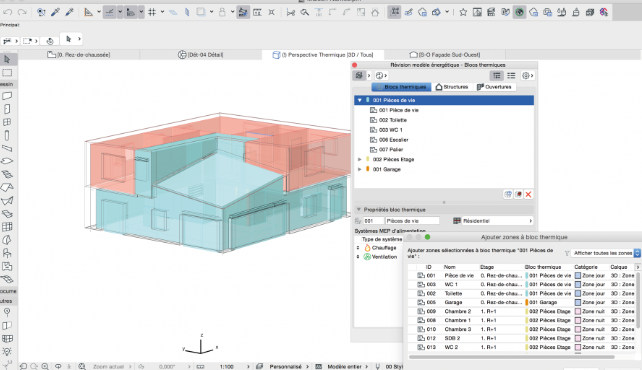The height and width of the screenshot is (370, 642).
Task: Select the Column tool in the toolbox
Action: [7, 135]
